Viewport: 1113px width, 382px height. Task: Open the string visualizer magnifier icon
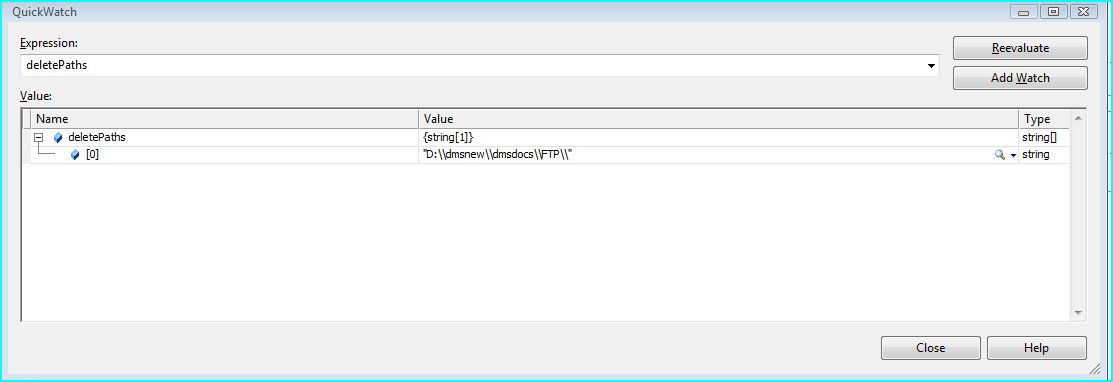pyautogui.click(x=999, y=155)
